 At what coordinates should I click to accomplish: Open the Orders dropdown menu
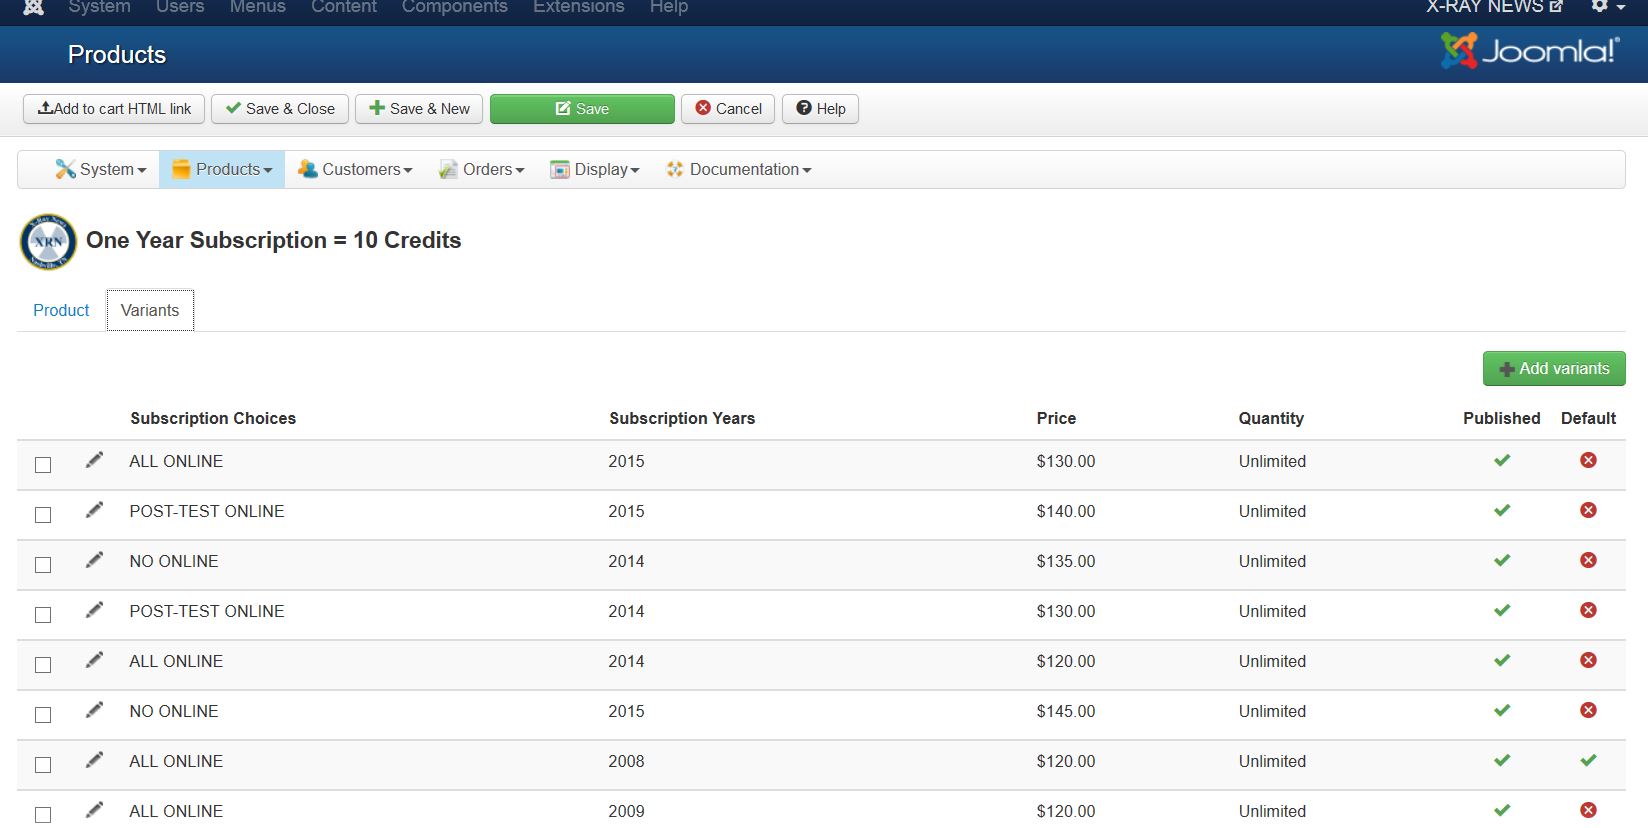coord(481,170)
